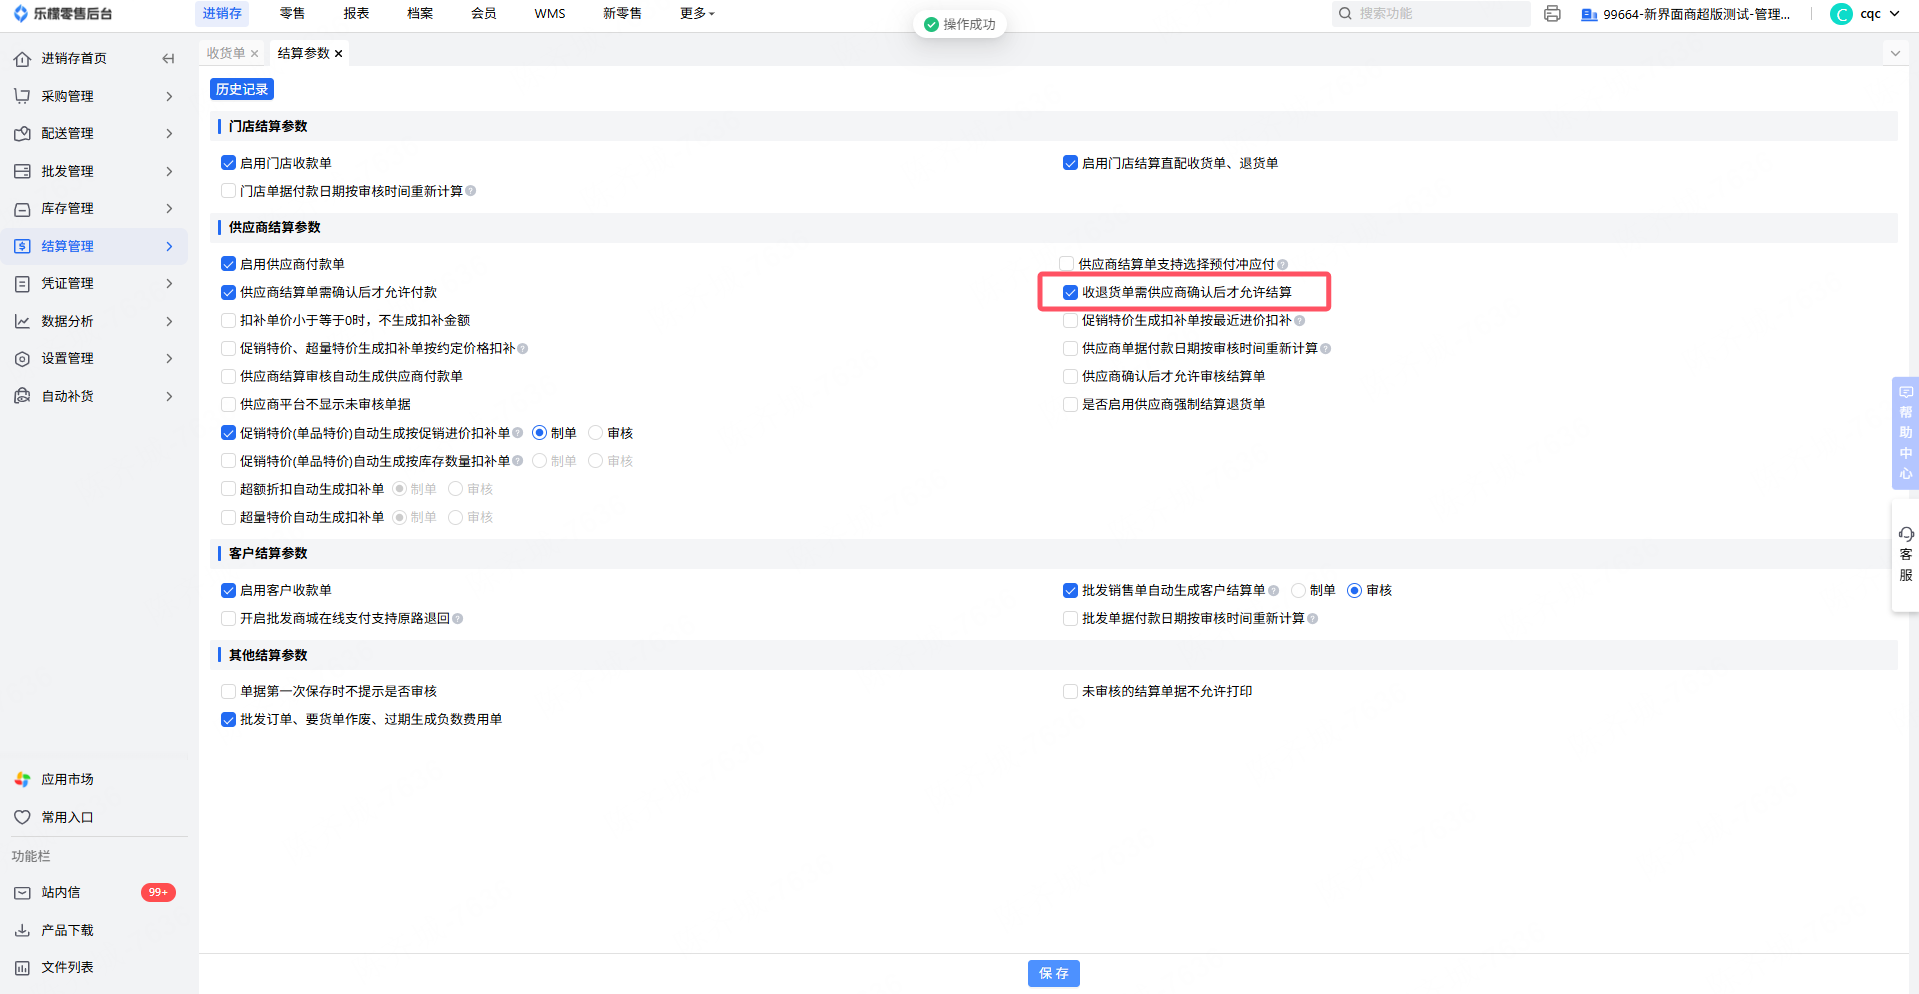Click the 库存管理 icon
The width and height of the screenshot is (1919, 994).
(22, 209)
